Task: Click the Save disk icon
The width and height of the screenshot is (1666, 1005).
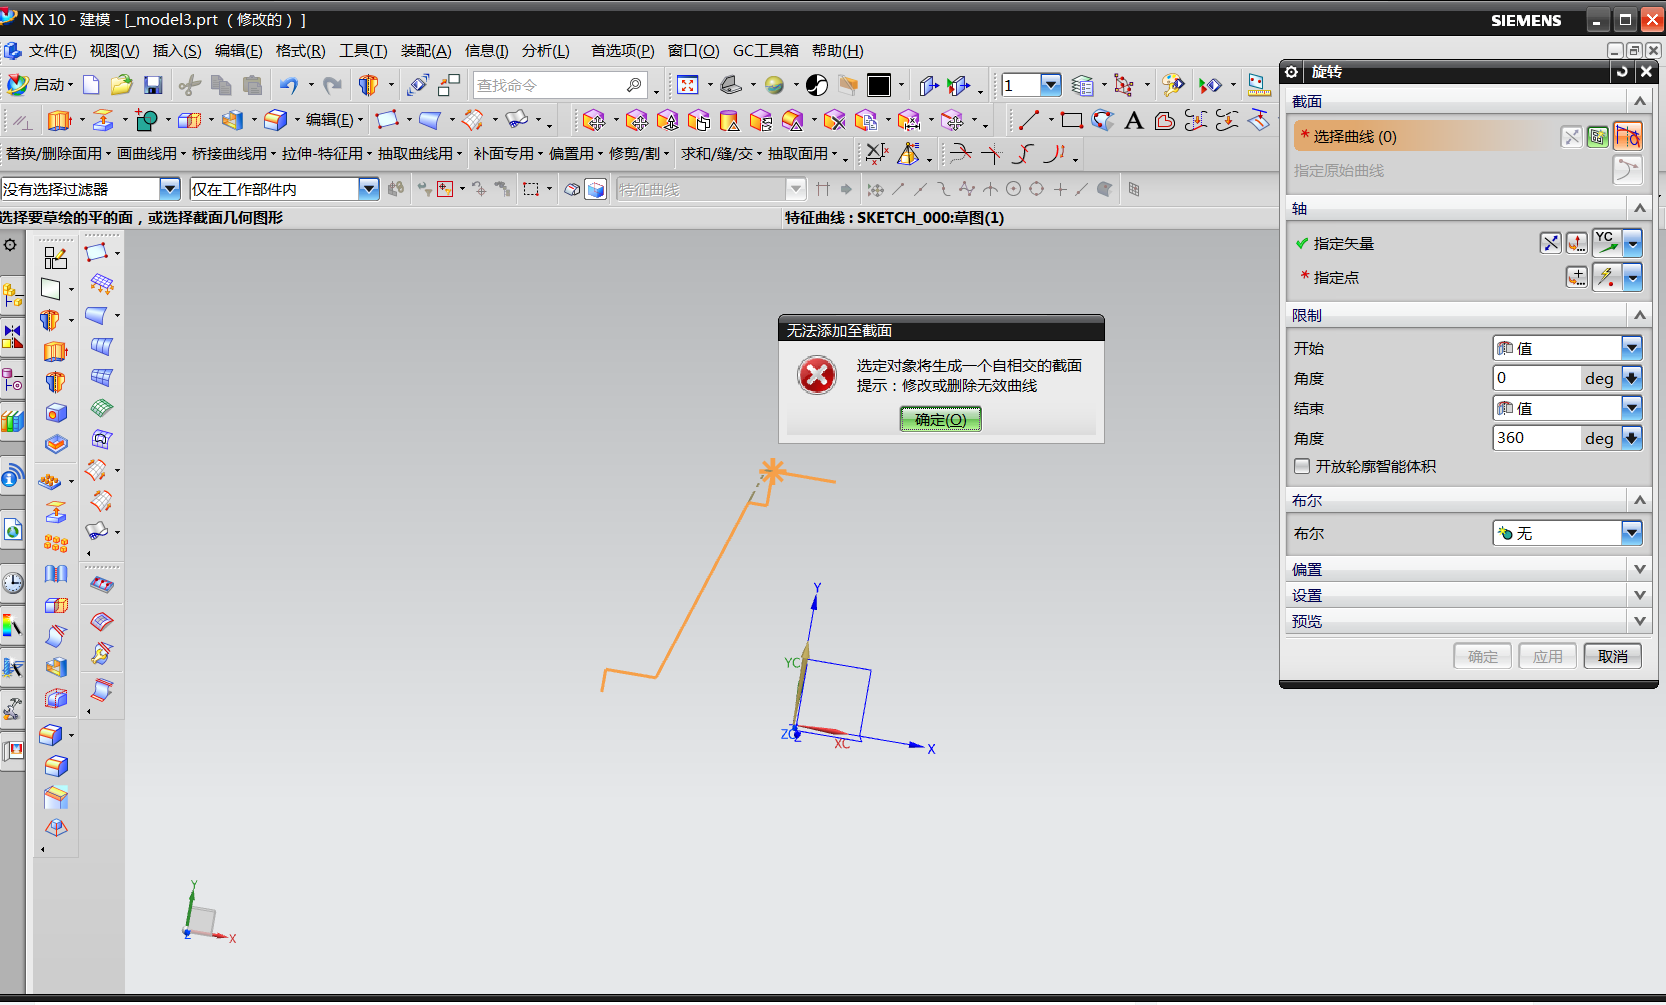Action: point(153,85)
